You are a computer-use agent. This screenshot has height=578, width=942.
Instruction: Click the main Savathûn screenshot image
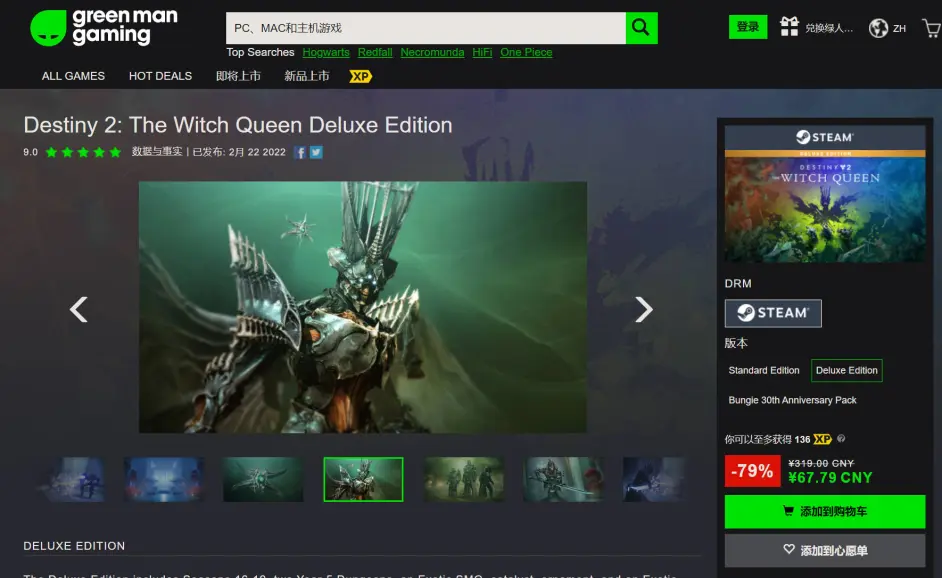[x=363, y=307]
